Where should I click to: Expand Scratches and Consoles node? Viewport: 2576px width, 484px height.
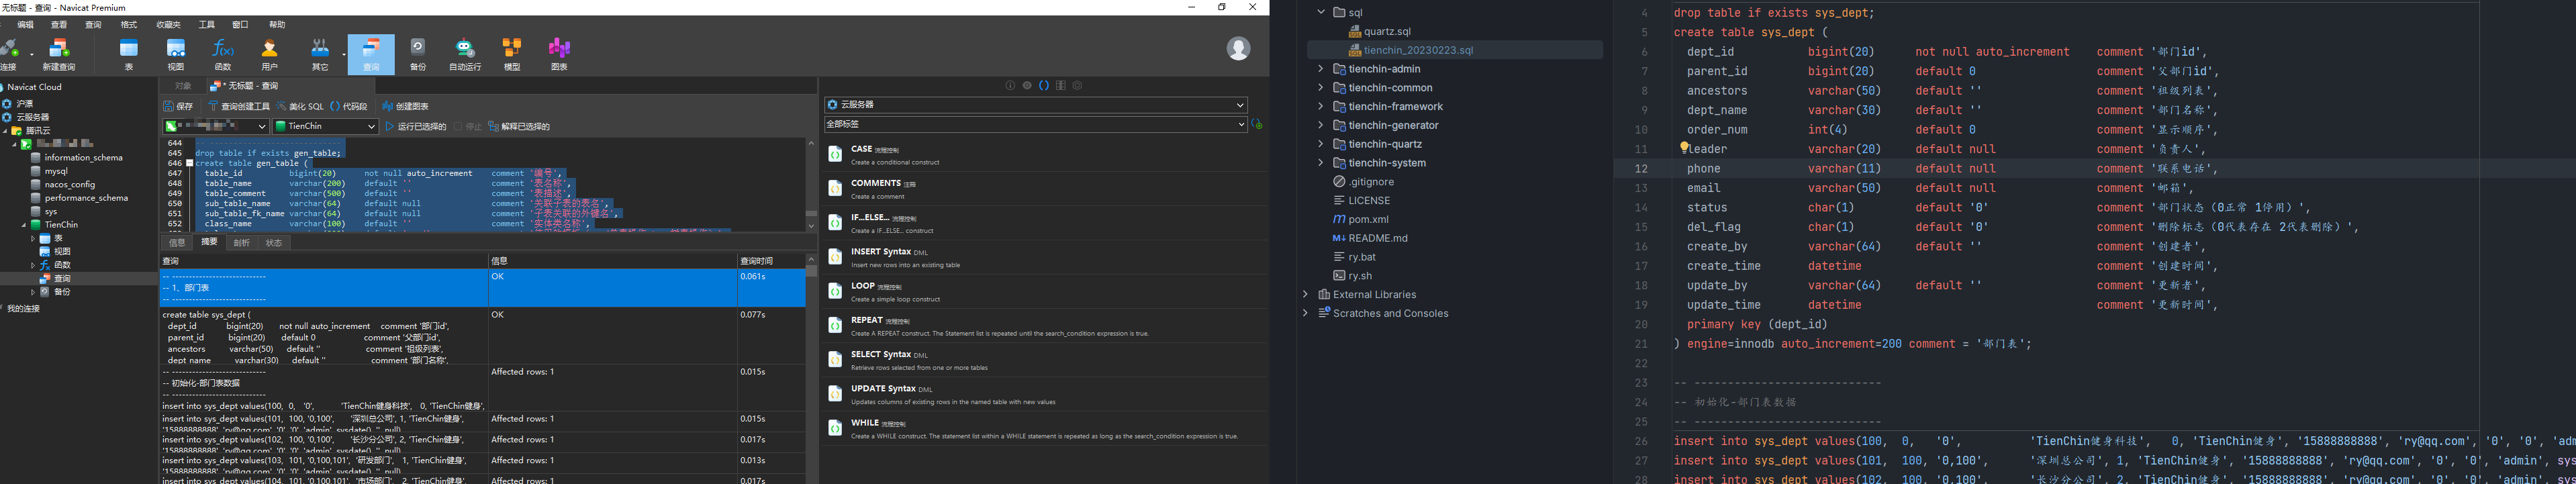pyautogui.click(x=1306, y=313)
